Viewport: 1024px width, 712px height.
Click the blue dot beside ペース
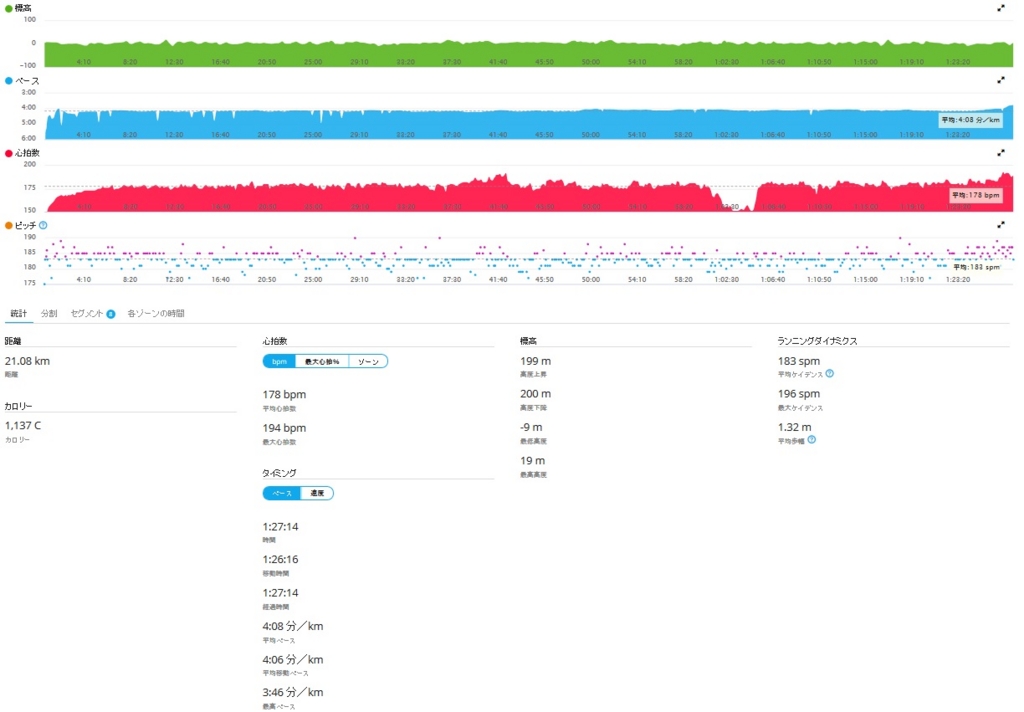click(8, 81)
